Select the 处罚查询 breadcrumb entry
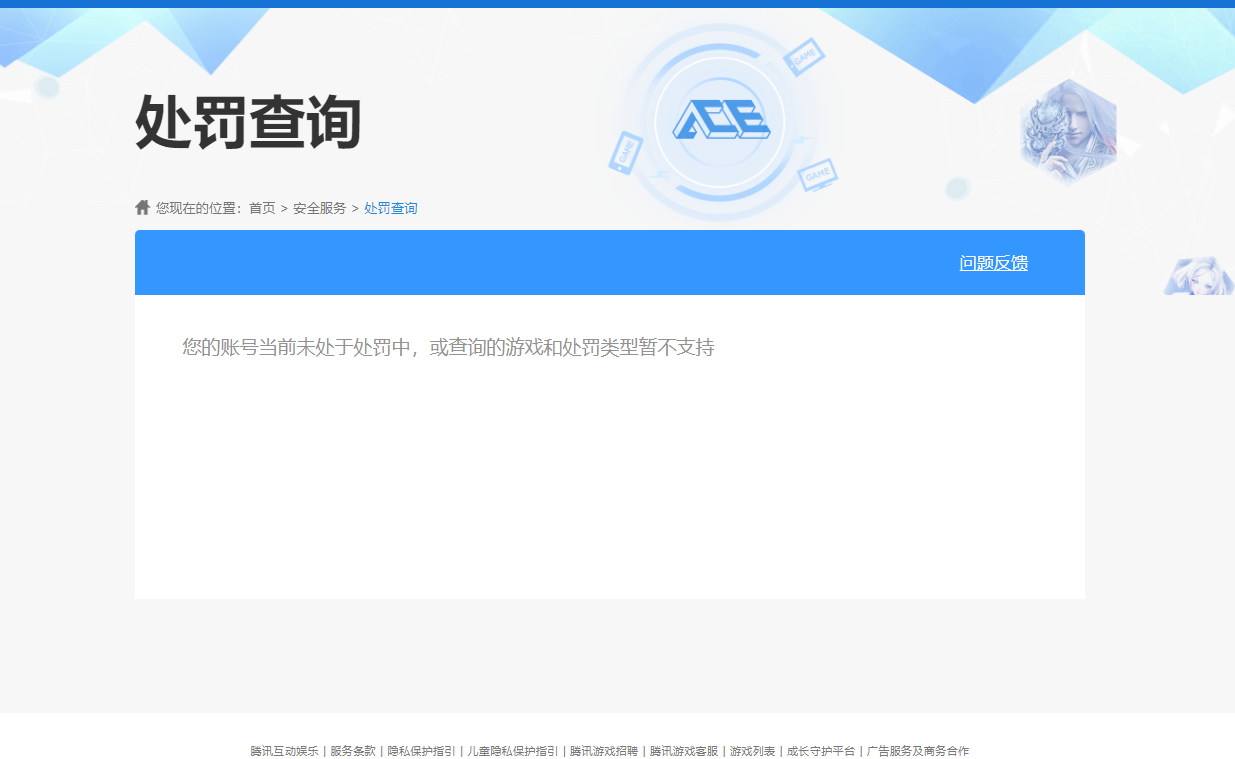The width and height of the screenshot is (1235, 759). (x=389, y=207)
